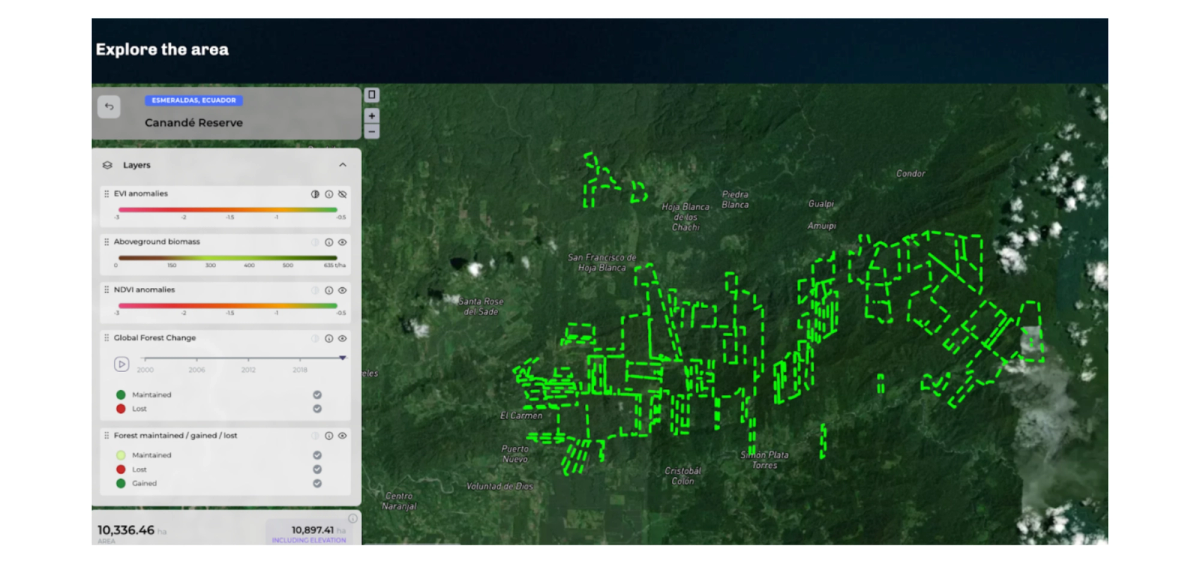Image resolution: width=1200 pixels, height=582 pixels.
Task: Click the timeline slider end handle
Action: tap(342, 357)
